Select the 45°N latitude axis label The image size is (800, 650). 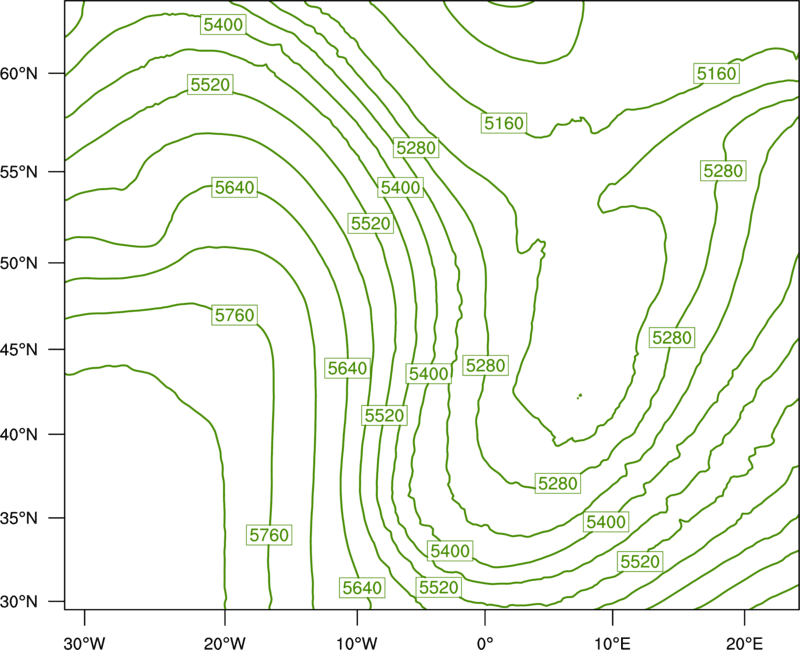[19, 349]
